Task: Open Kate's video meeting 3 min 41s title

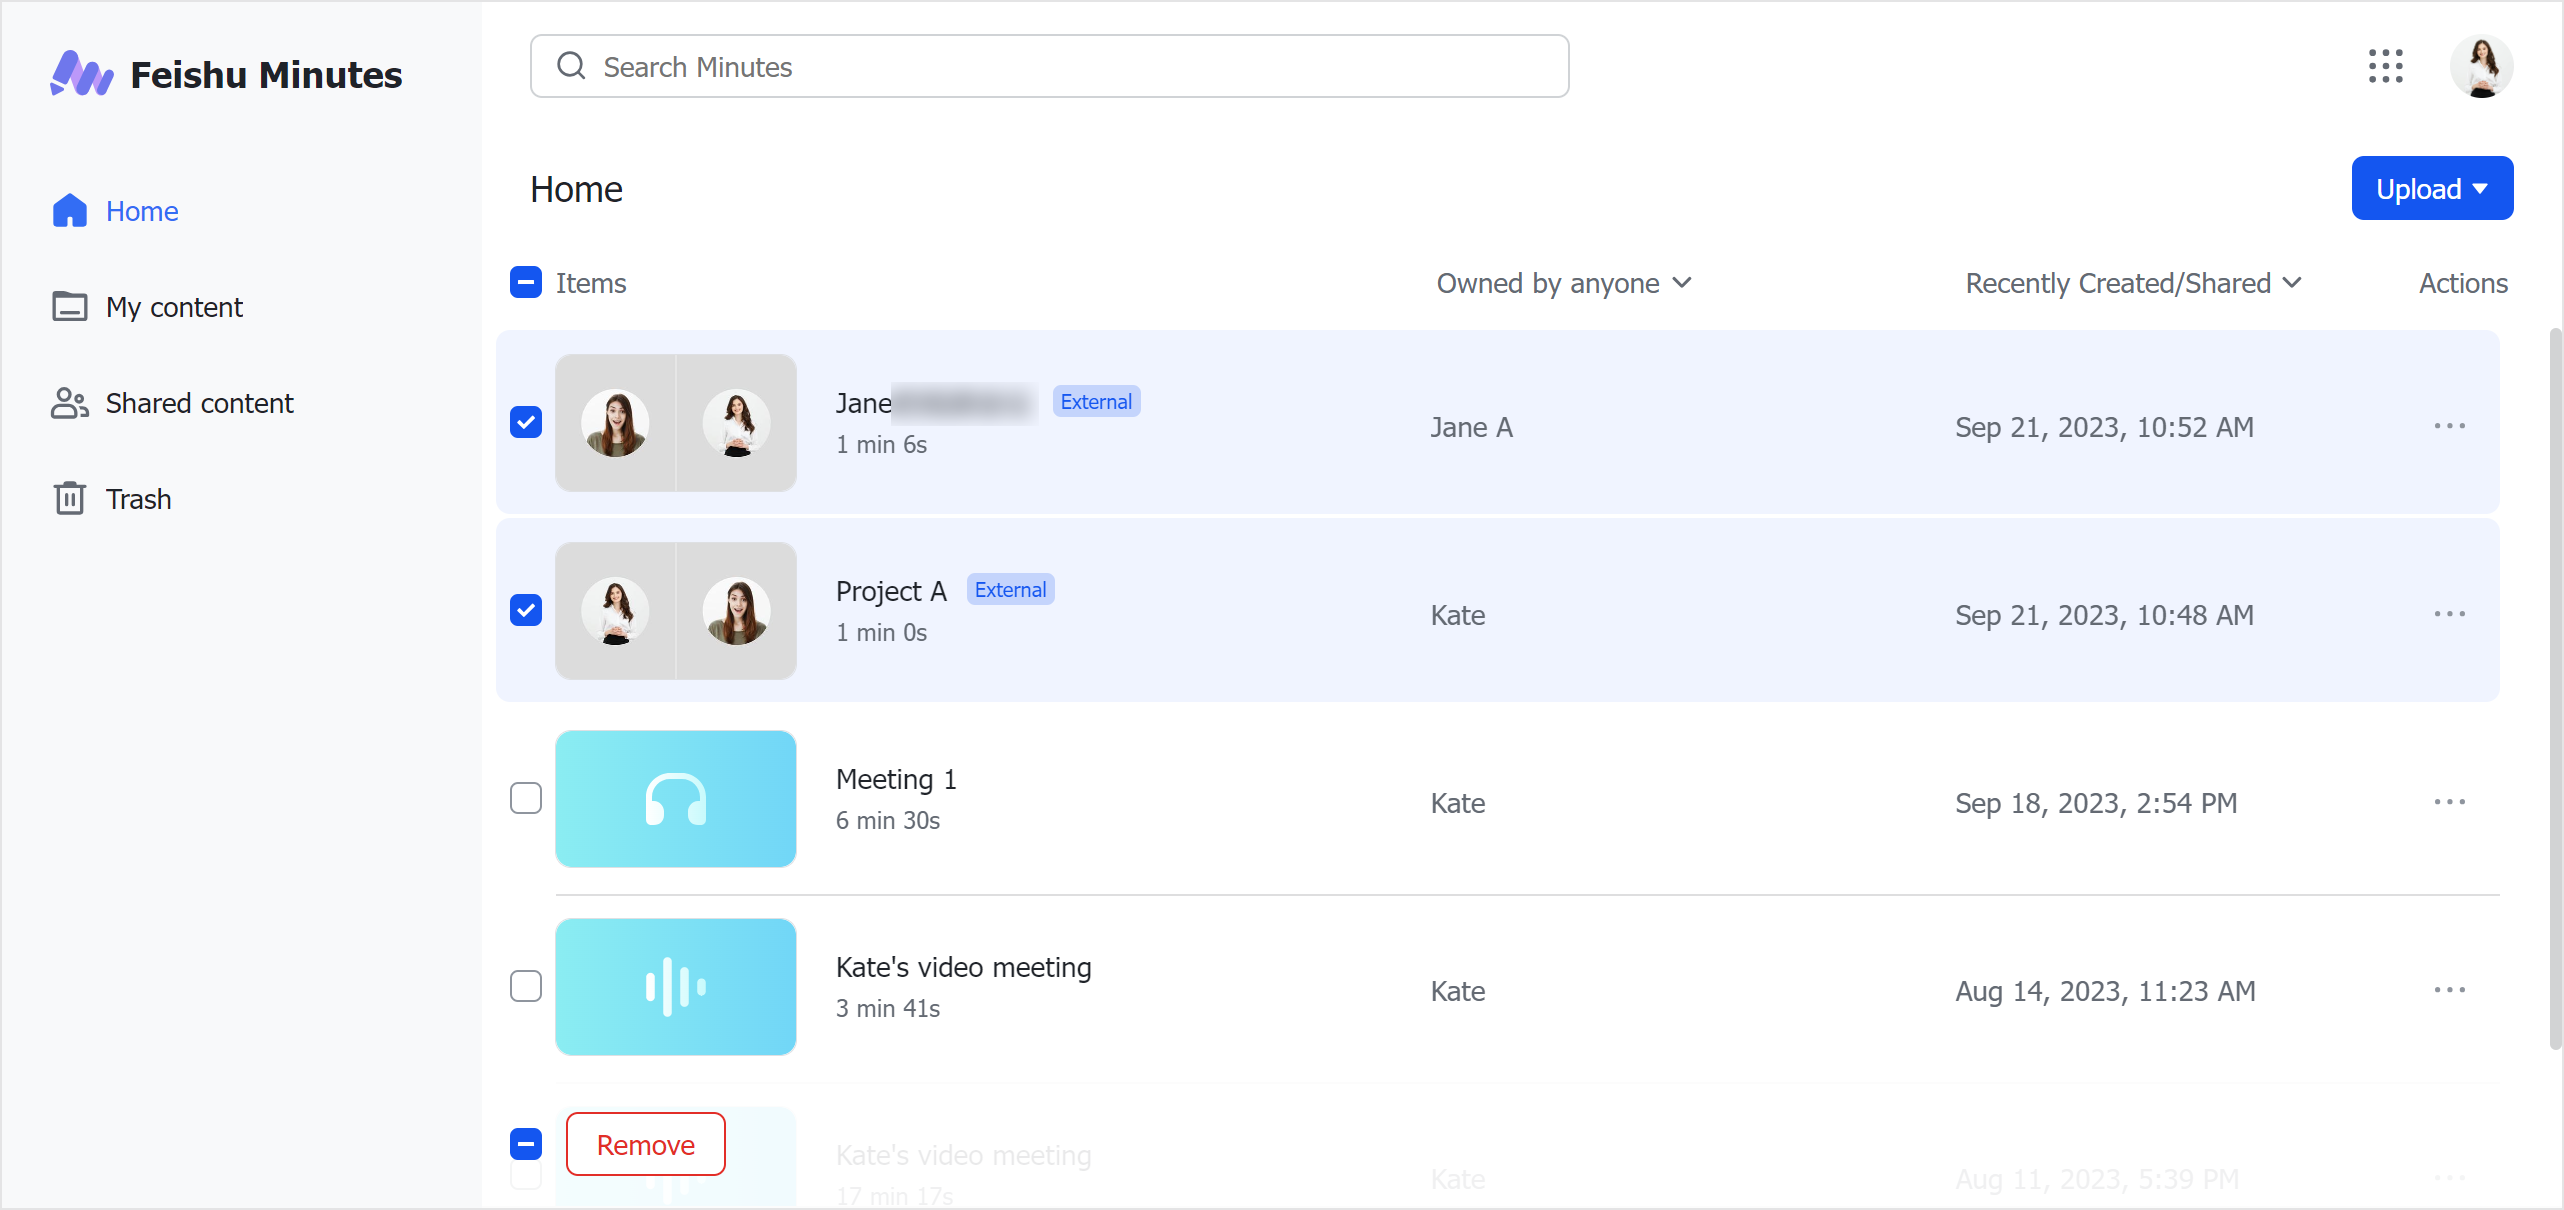Action: point(963,967)
